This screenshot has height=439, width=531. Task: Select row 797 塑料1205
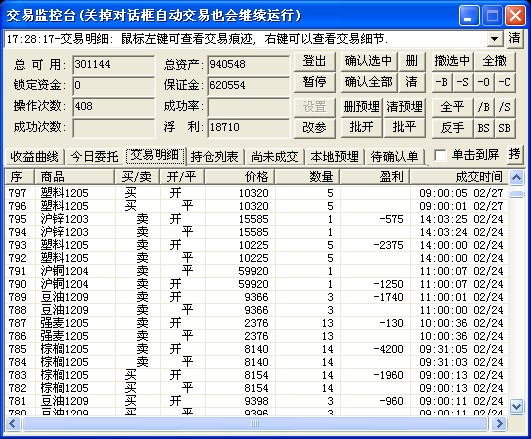coord(256,193)
